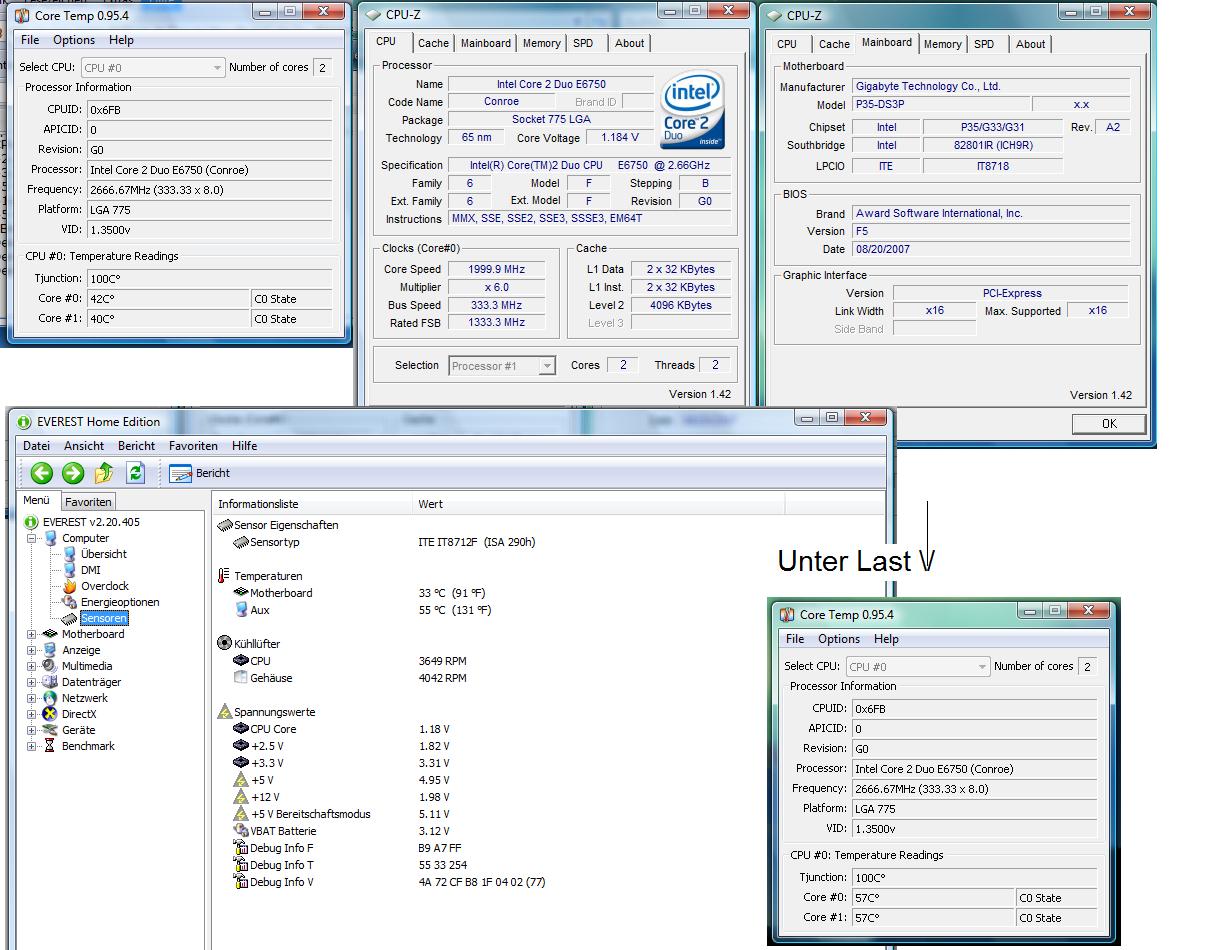Image resolution: width=1218 pixels, height=950 pixels.
Task: Expand the Motherboard tree node
Action: (x=32, y=634)
